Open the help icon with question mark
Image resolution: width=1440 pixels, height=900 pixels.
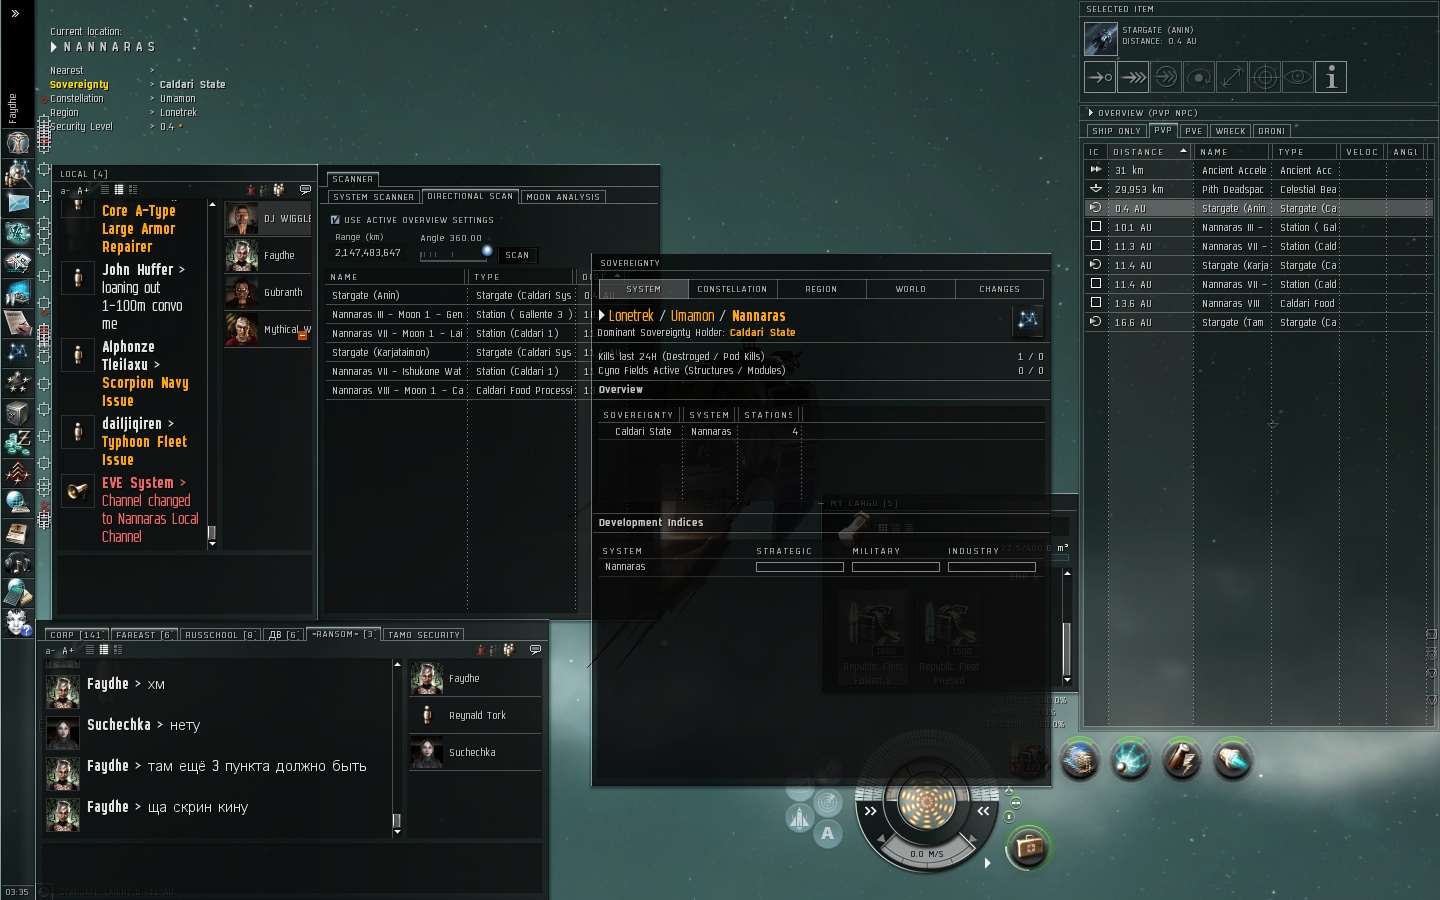(x=17, y=622)
